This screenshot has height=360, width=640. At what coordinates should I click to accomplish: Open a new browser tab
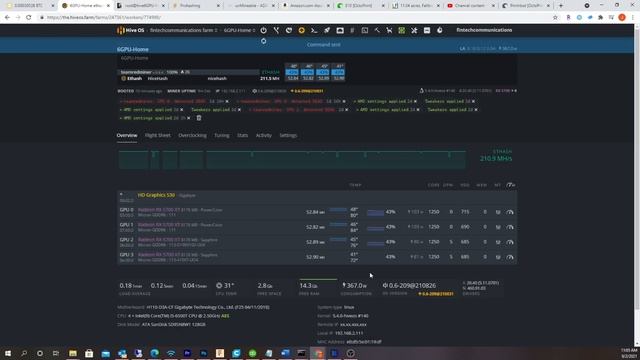tap(561, 6)
